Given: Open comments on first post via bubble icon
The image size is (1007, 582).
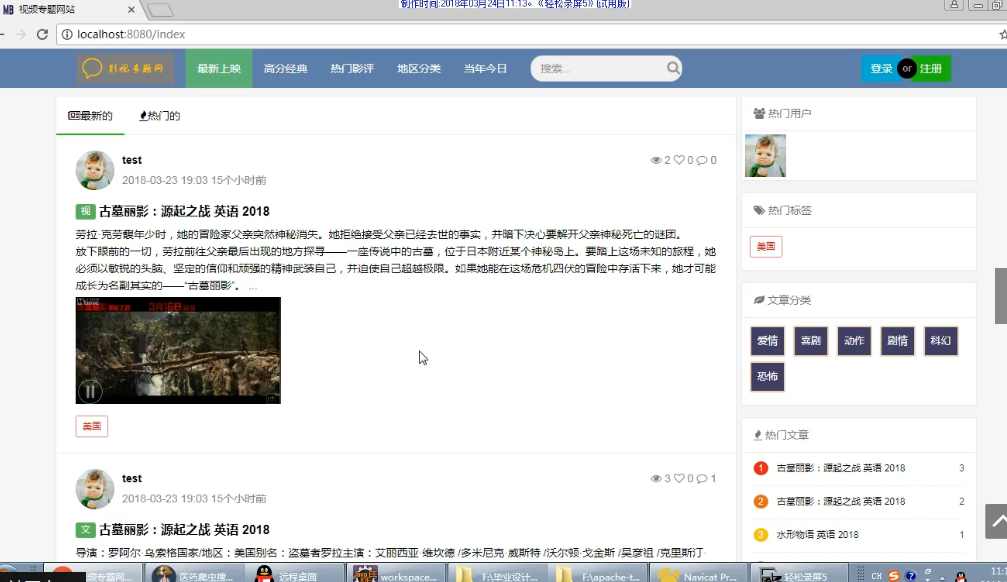Looking at the screenshot, I should (702, 161).
